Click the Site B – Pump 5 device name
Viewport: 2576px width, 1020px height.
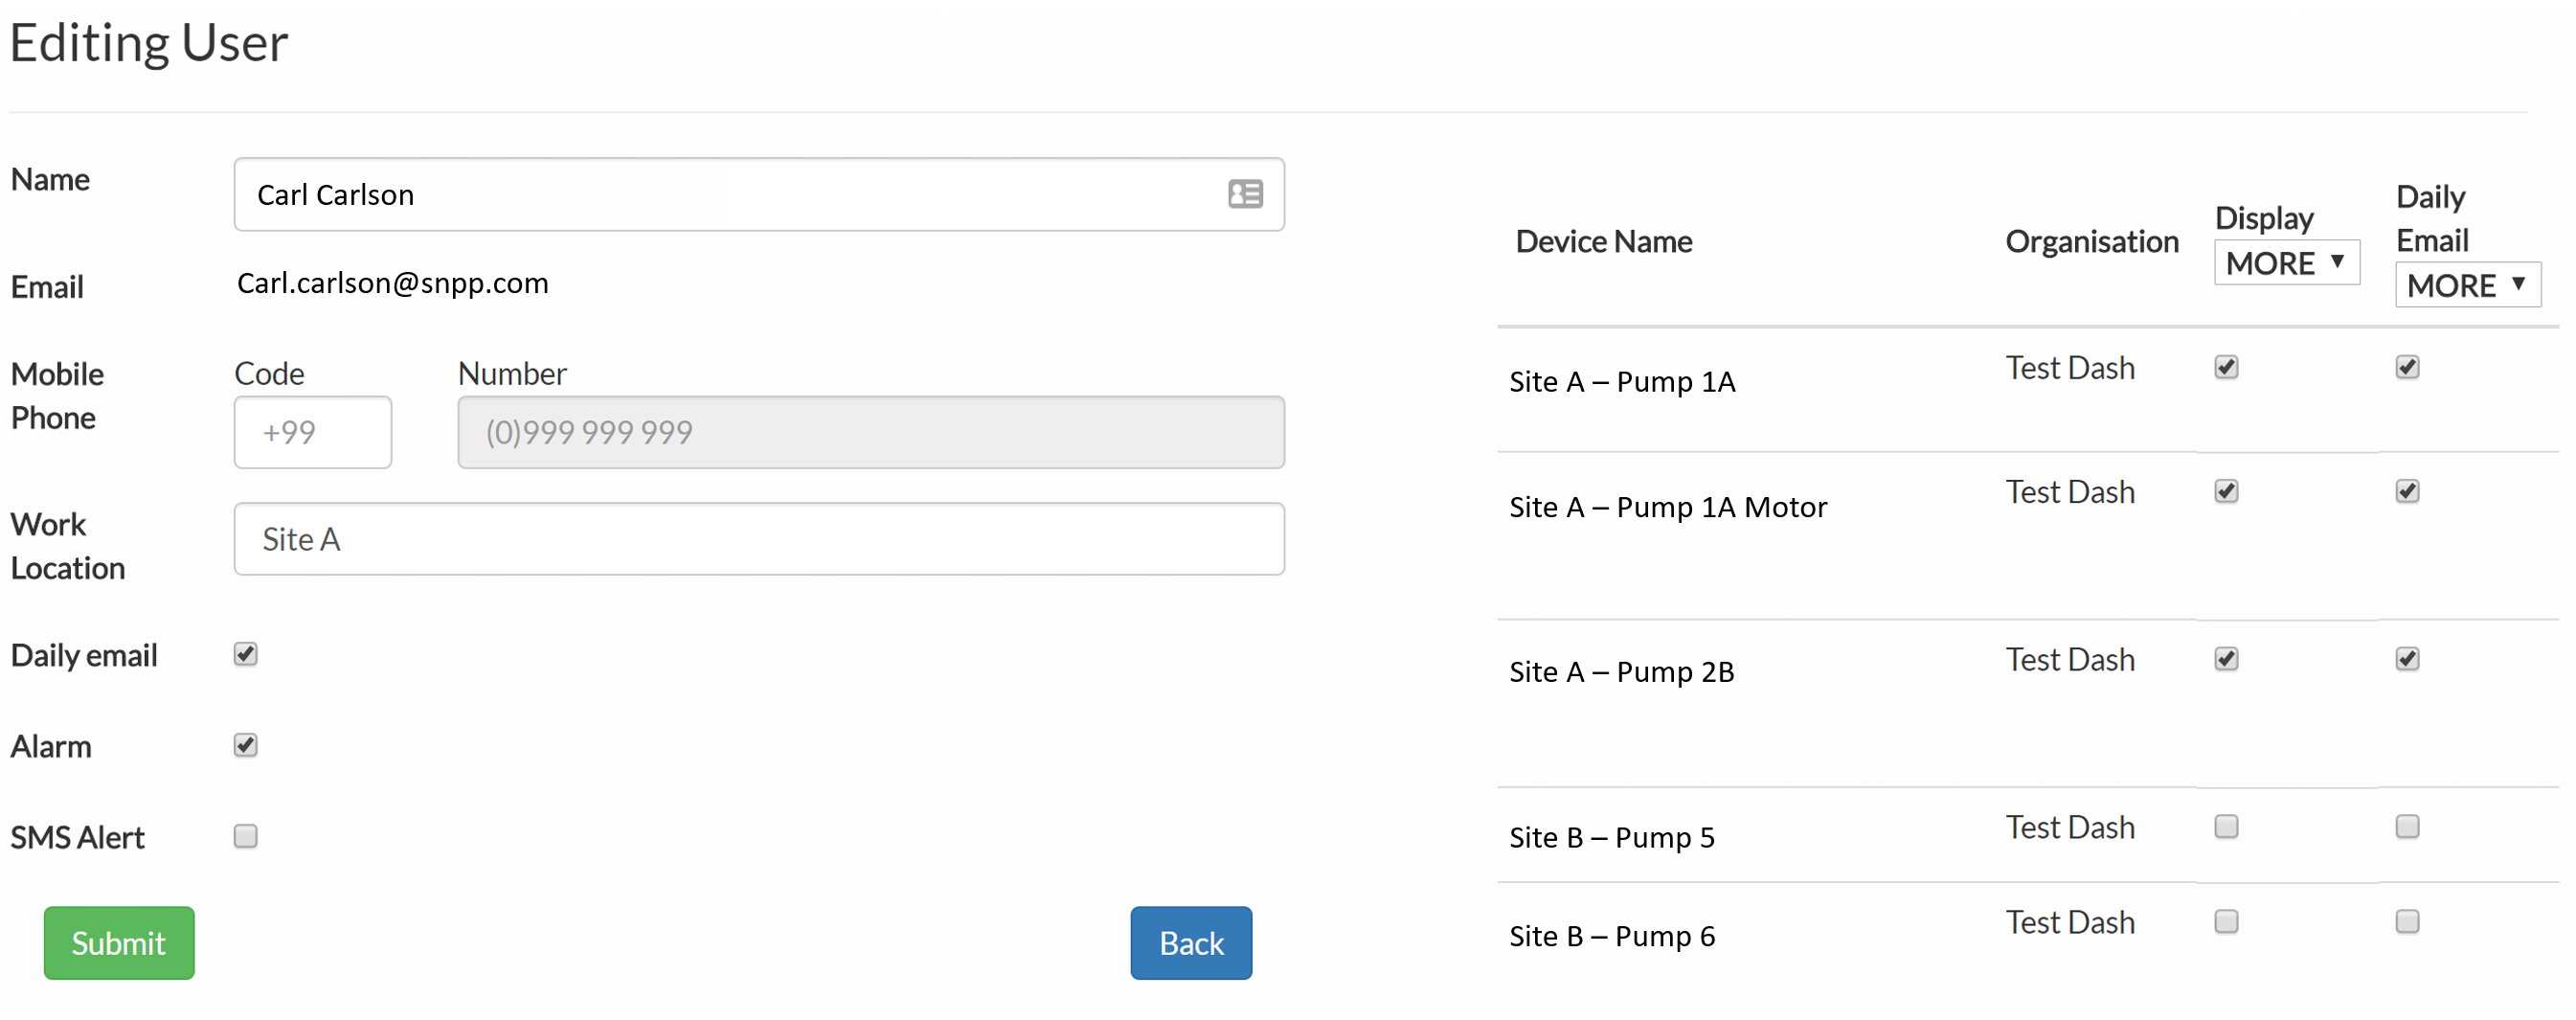[x=1612, y=837]
